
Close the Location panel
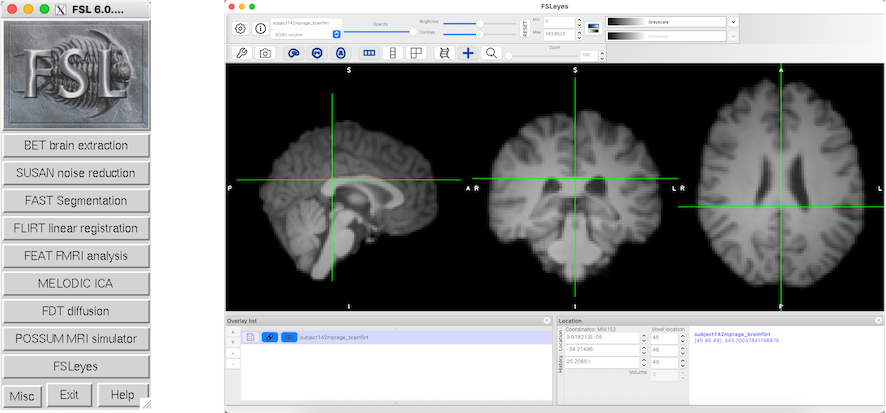point(879,320)
